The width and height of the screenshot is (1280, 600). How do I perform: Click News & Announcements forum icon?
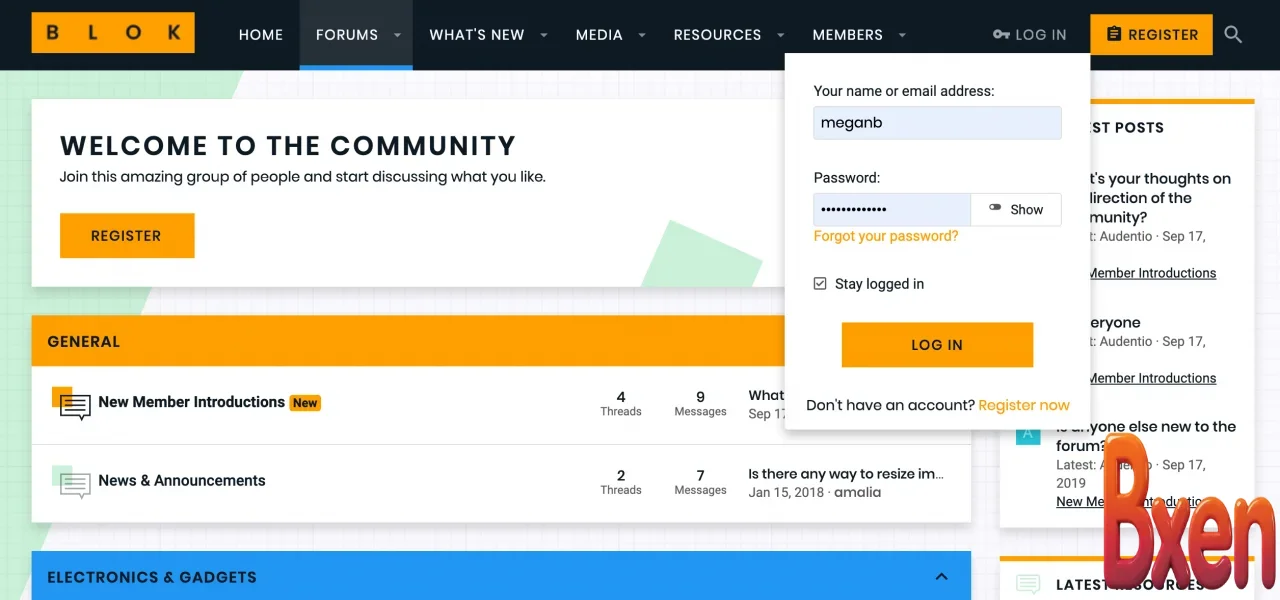click(x=73, y=483)
